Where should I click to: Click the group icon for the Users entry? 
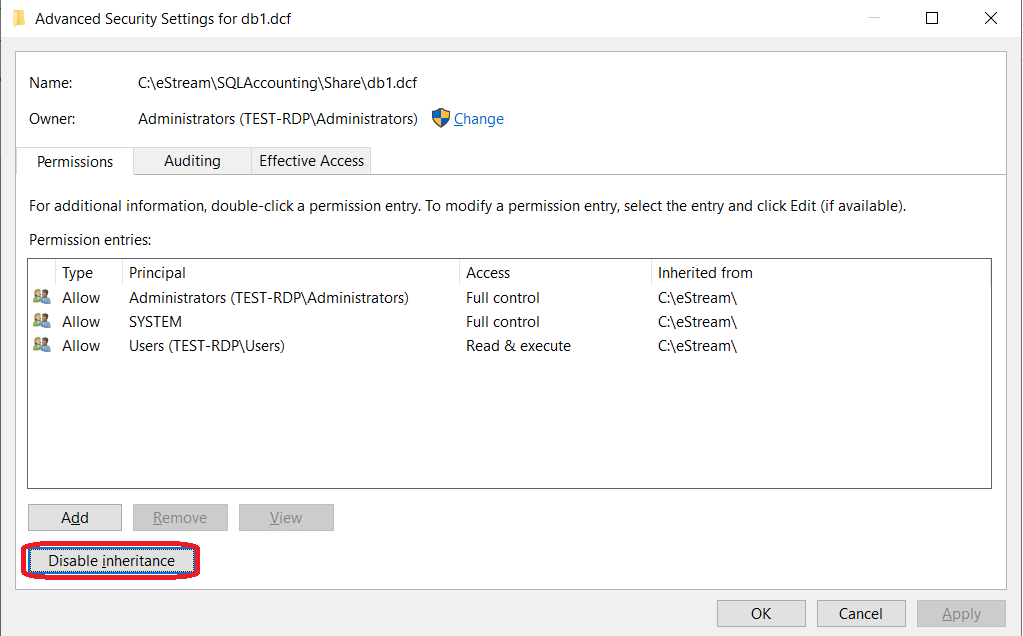click(42, 345)
